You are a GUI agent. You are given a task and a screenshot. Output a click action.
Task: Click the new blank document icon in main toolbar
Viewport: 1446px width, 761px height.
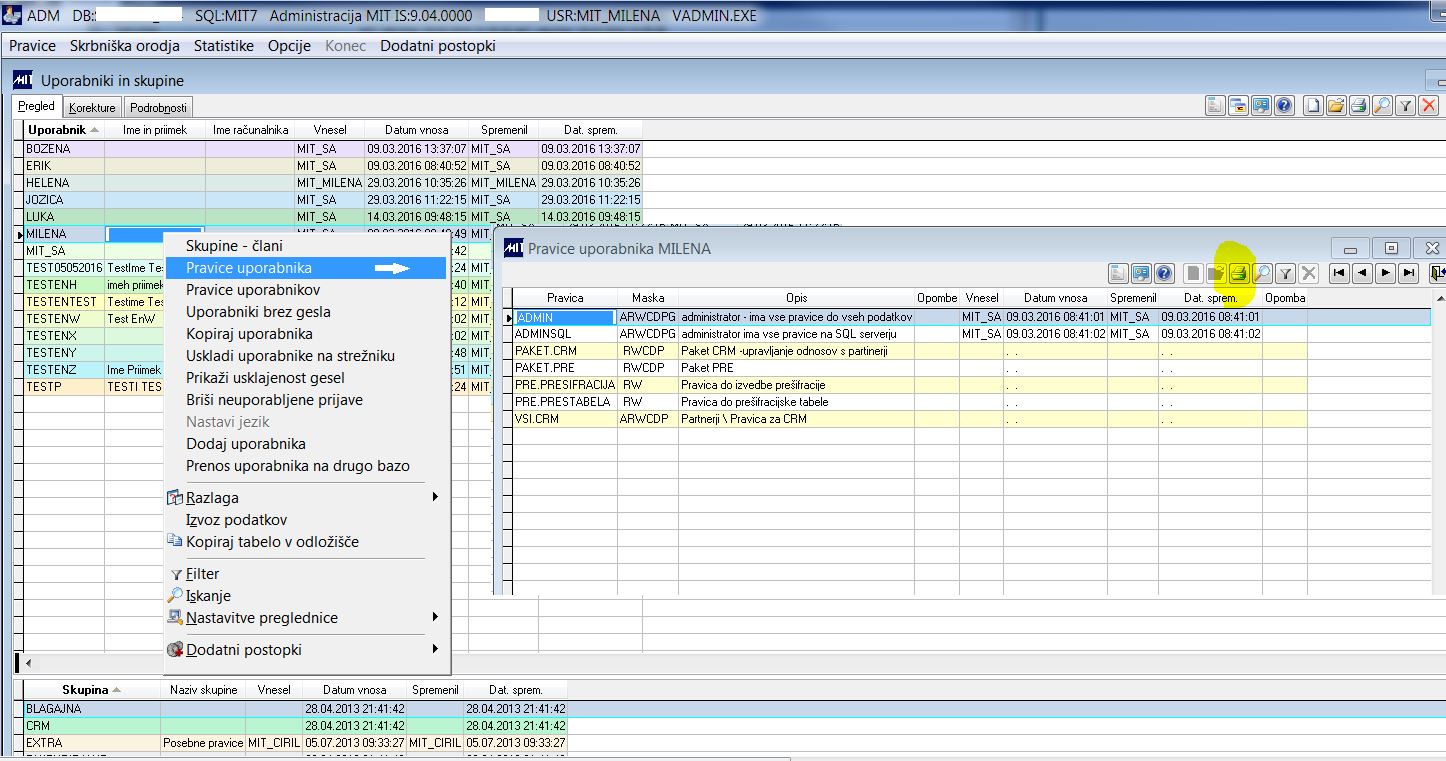pos(1313,106)
